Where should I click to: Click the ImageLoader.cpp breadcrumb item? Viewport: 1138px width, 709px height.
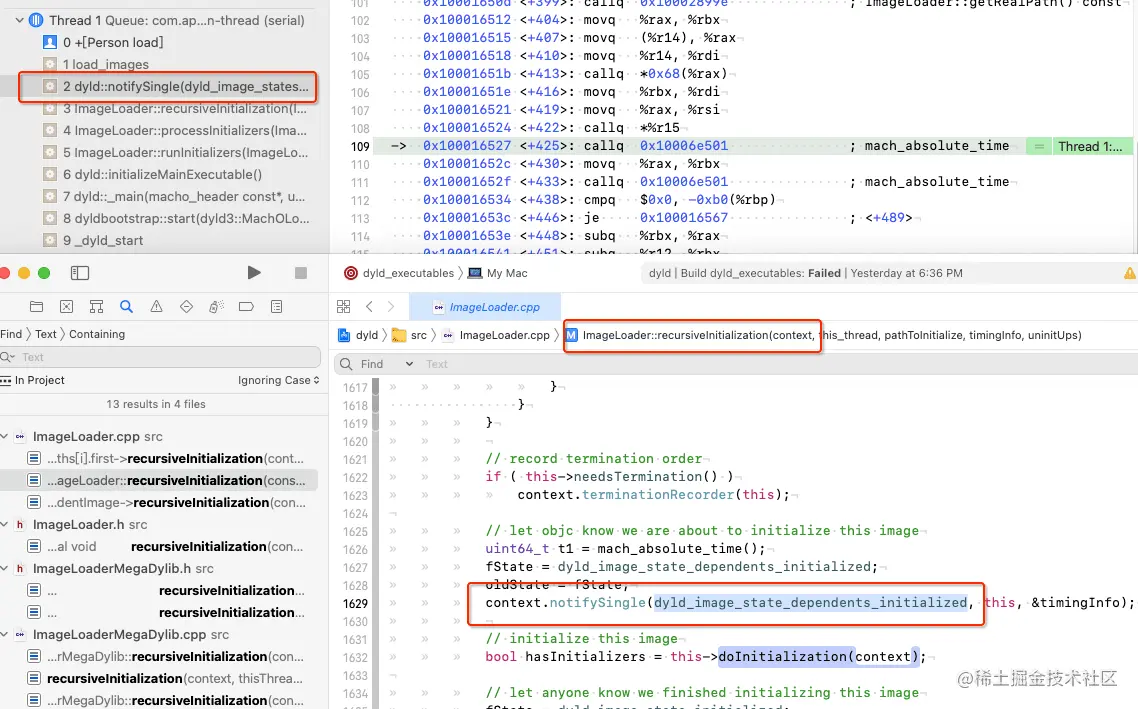[496, 335]
